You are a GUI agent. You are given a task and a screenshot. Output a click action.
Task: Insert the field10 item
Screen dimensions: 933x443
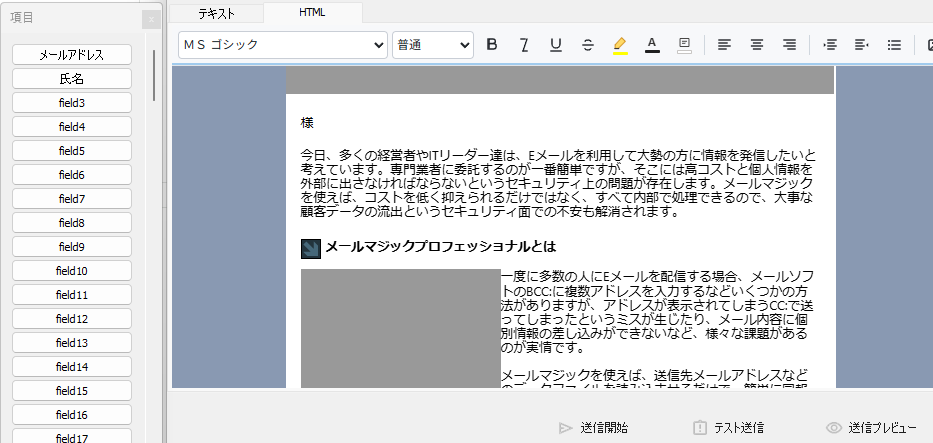[x=71, y=271]
